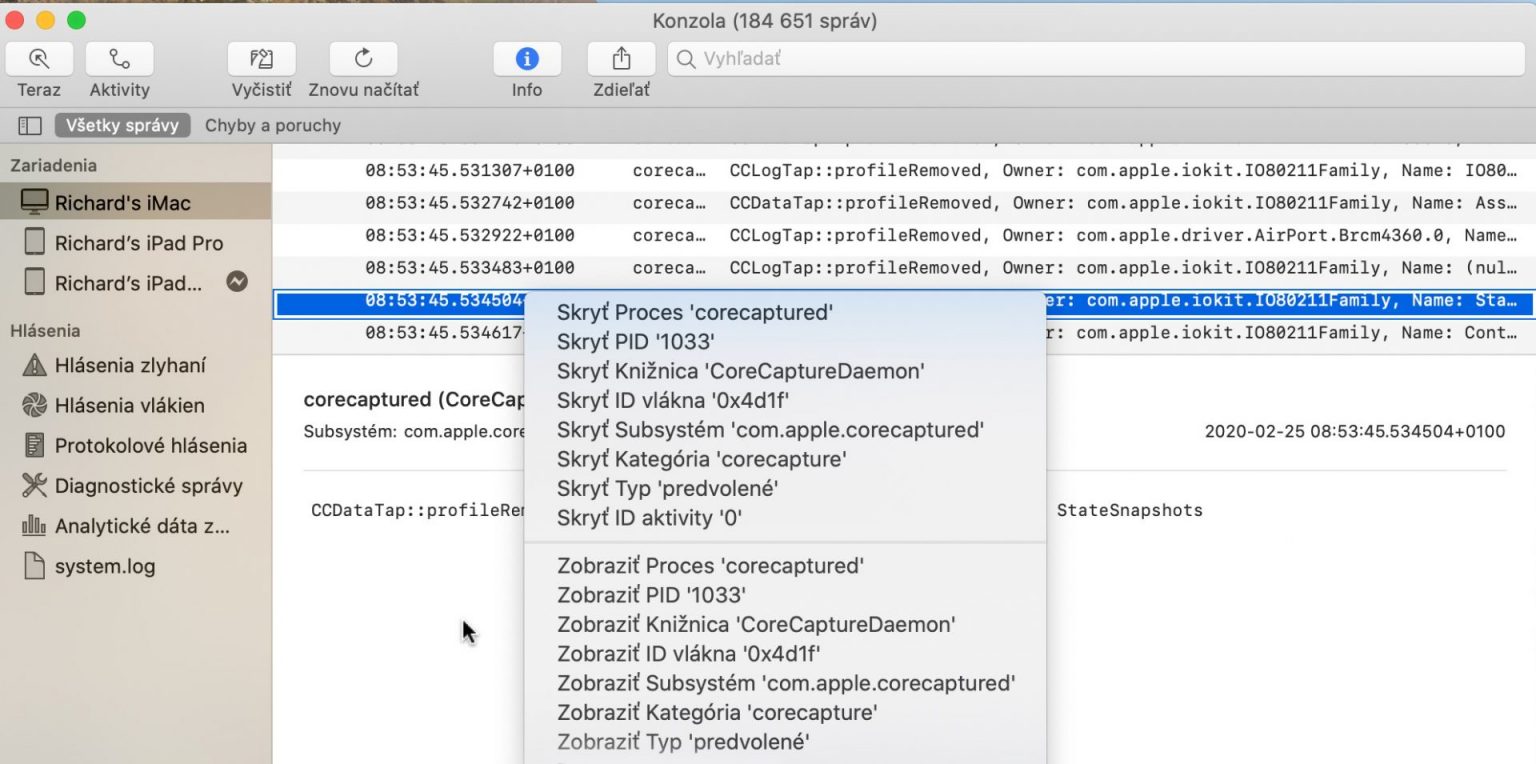Choose Zobraziť Kategória 'corecapture'
Image resolution: width=1536 pixels, height=764 pixels.
tap(785, 713)
